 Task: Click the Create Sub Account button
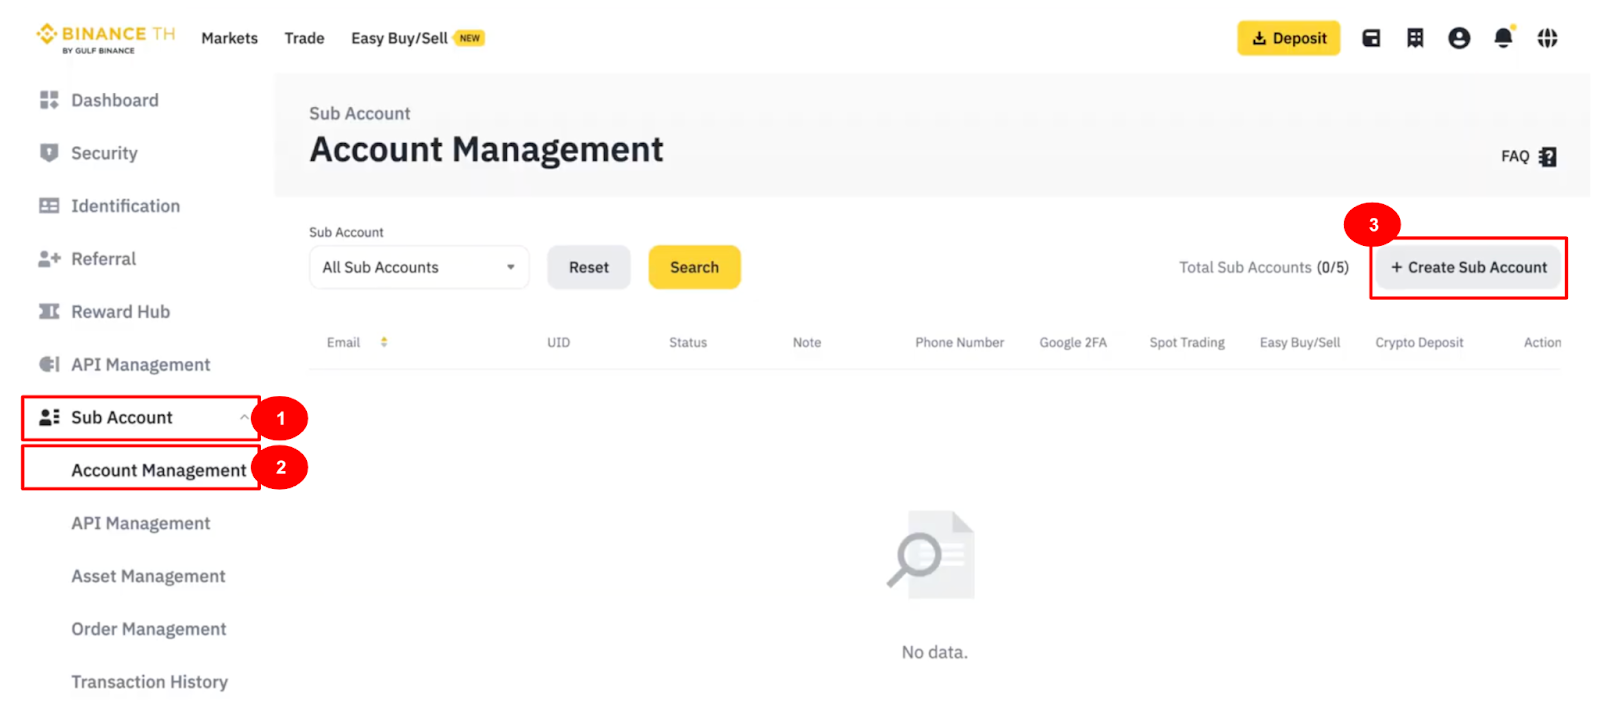[1468, 267]
